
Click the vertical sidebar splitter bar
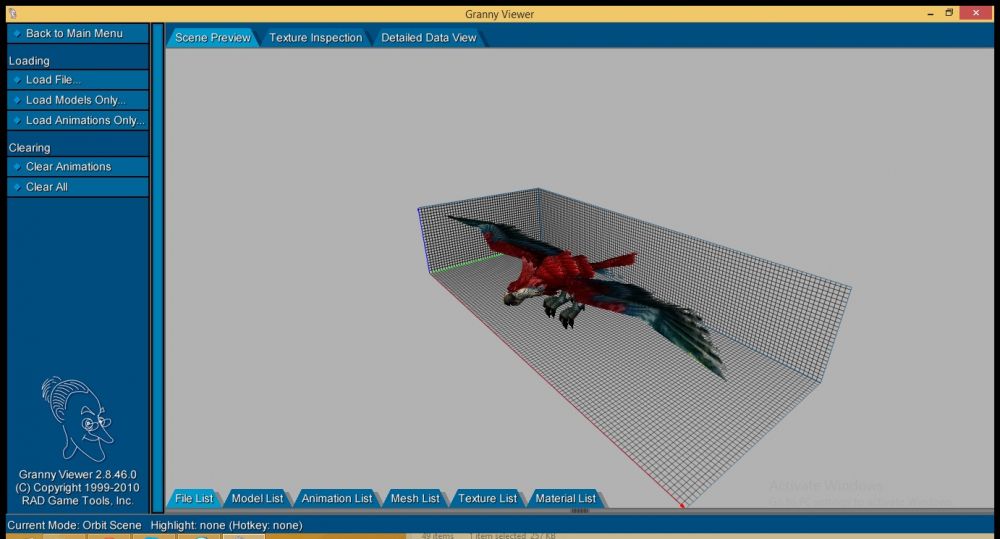click(x=157, y=268)
